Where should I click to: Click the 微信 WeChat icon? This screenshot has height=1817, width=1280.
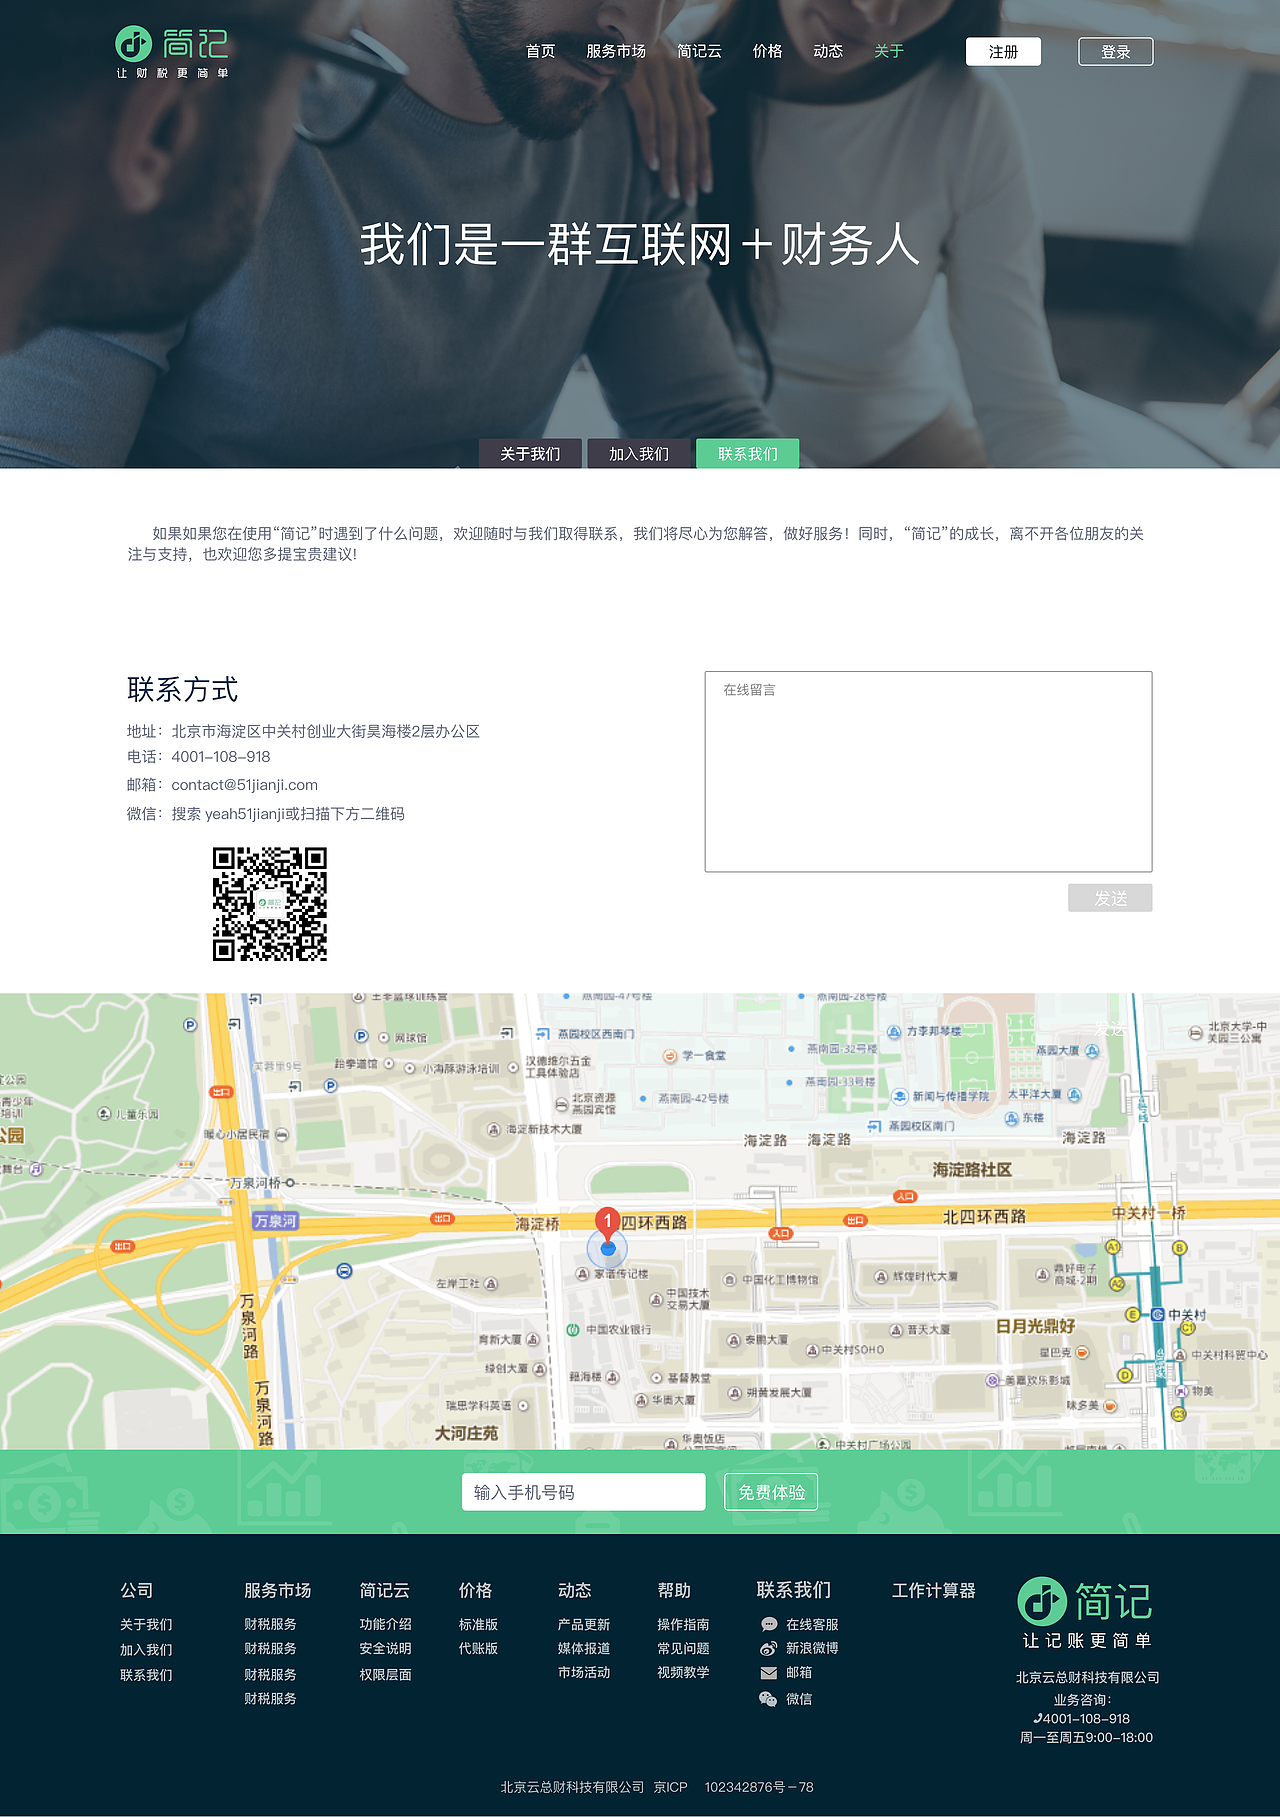[768, 1699]
